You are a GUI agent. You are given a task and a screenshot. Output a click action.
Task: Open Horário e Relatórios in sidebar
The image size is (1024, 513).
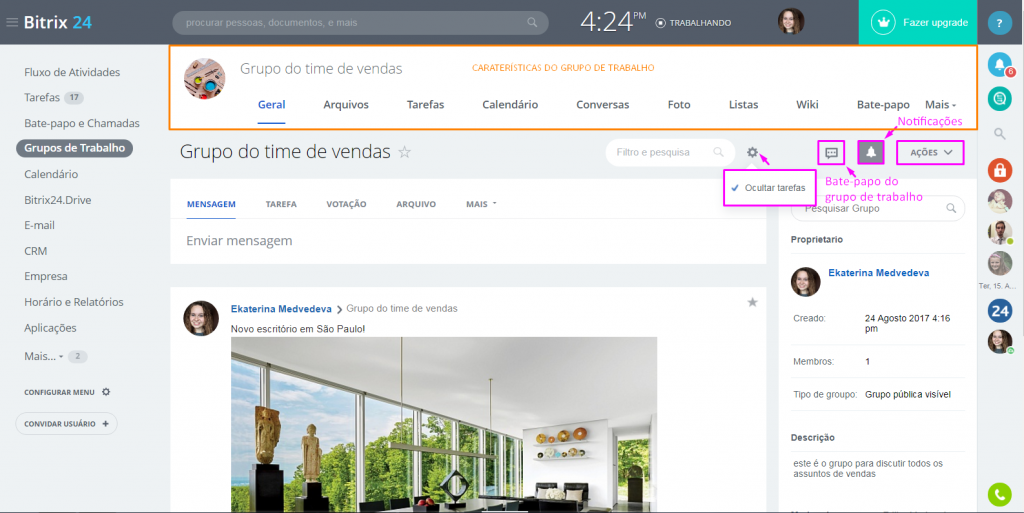[x=74, y=302]
